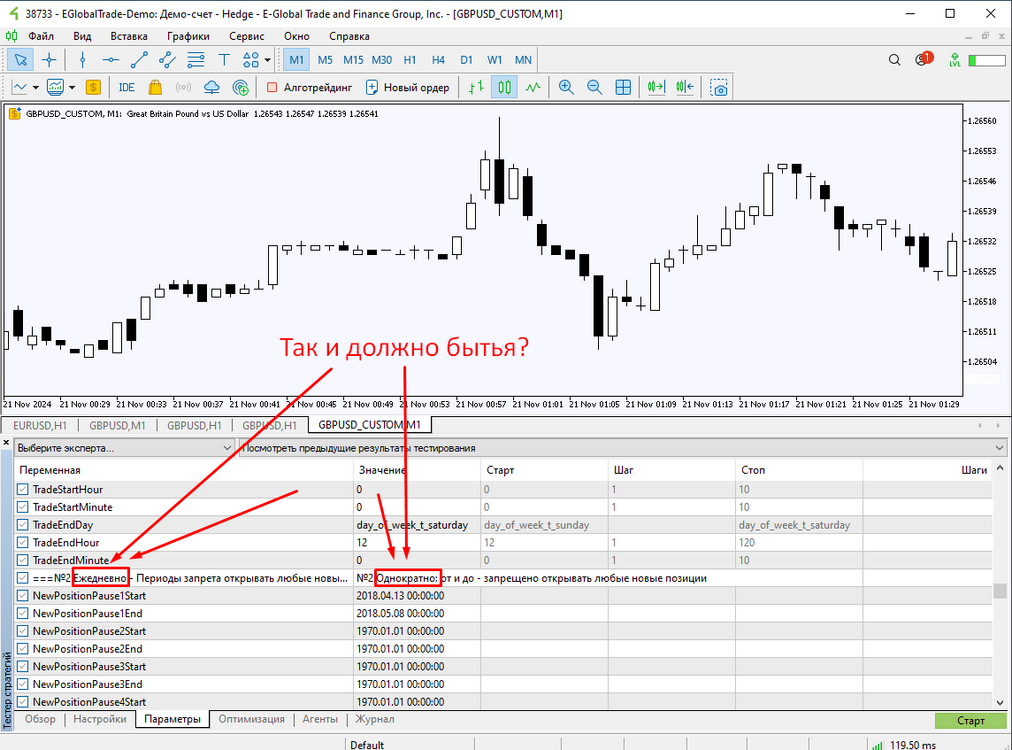Select the crosshair tool

49,60
